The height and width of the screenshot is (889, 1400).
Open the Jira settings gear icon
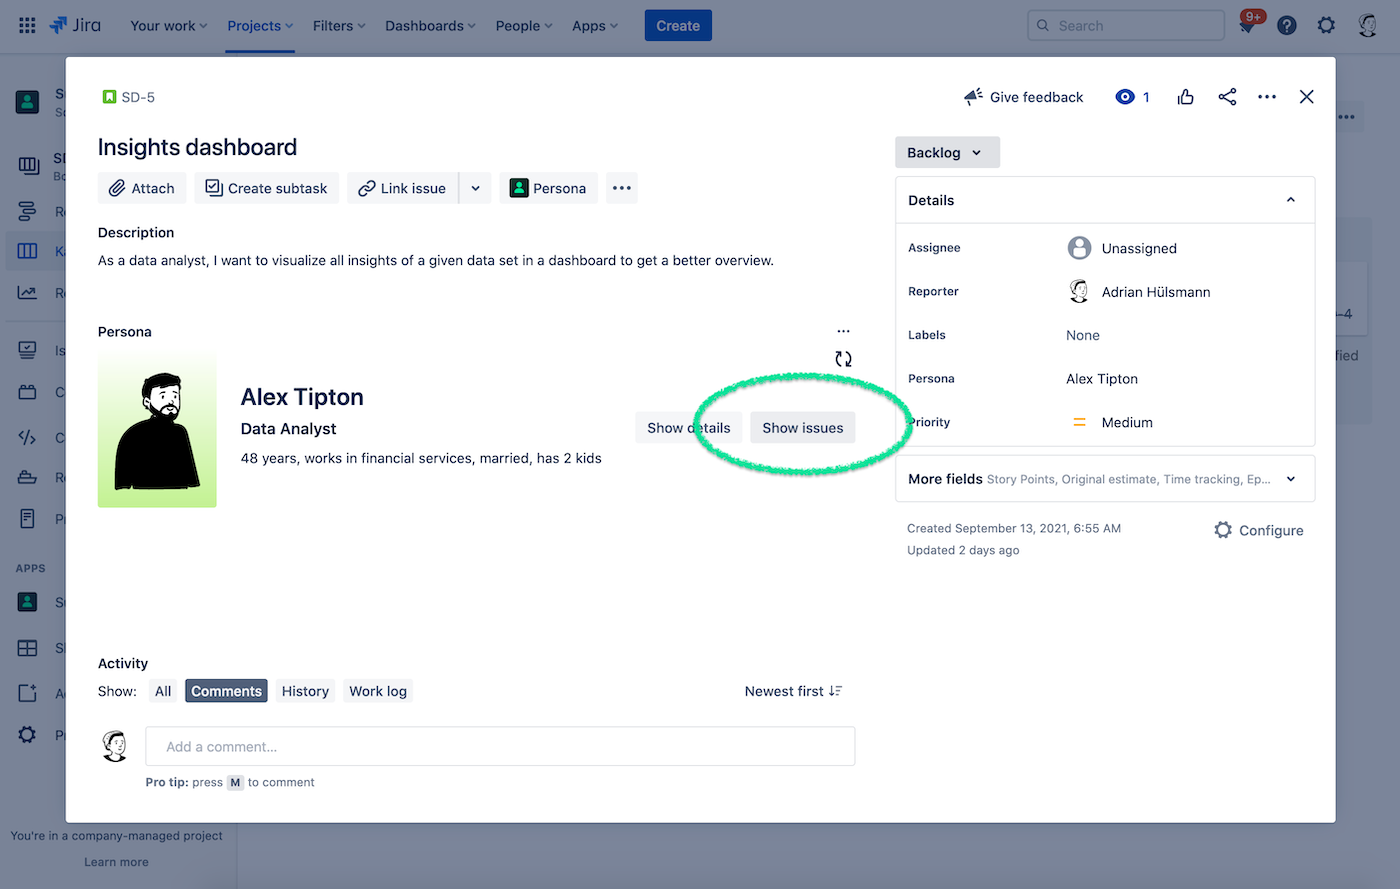click(x=1326, y=26)
